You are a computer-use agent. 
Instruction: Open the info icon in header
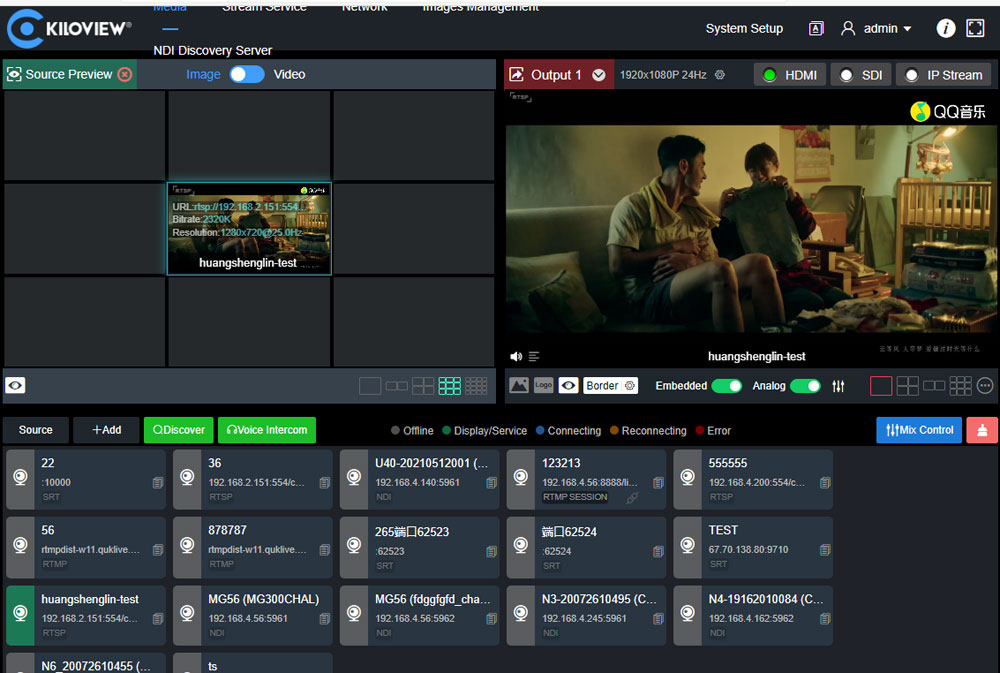(945, 29)
